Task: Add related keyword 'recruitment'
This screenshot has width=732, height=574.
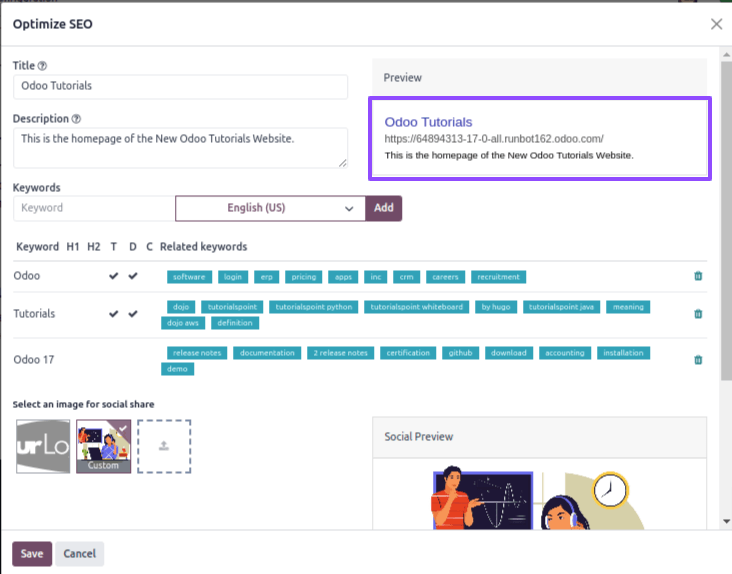Action: (x=498, y=277)
